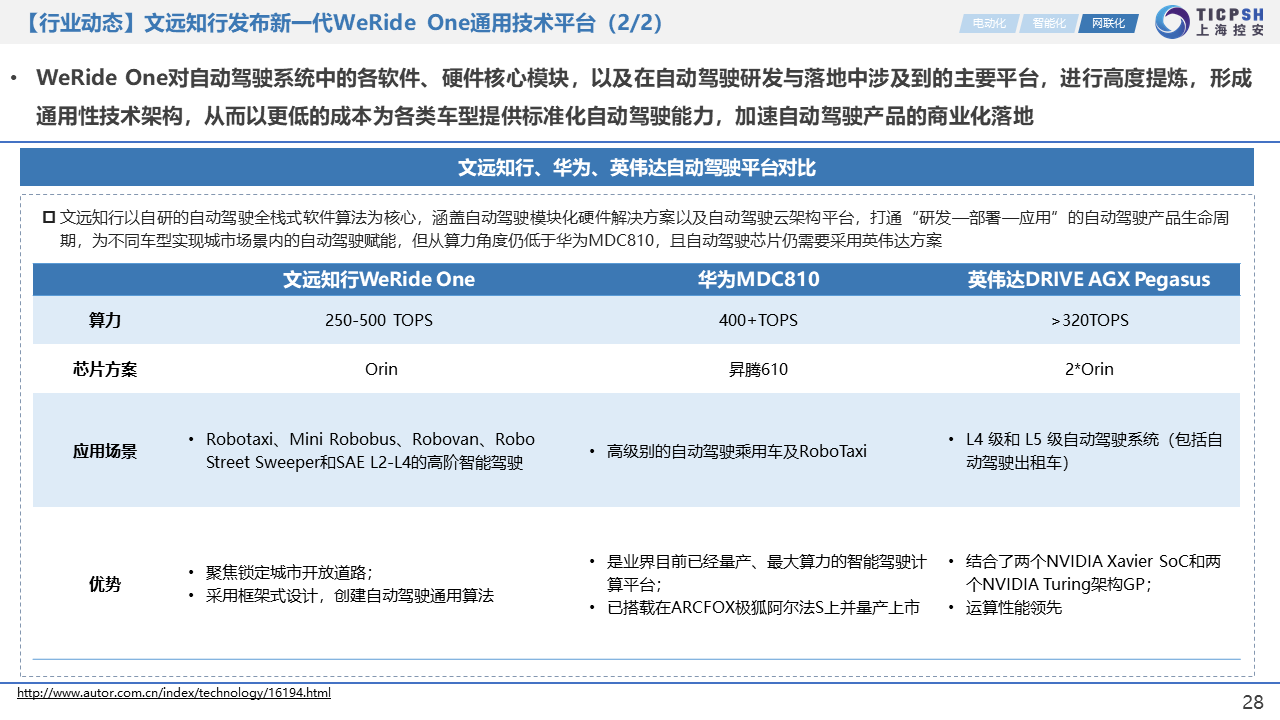1280x720 pixels.
Task: Select the 芯片方案 row label
Action: coord(105,369)
